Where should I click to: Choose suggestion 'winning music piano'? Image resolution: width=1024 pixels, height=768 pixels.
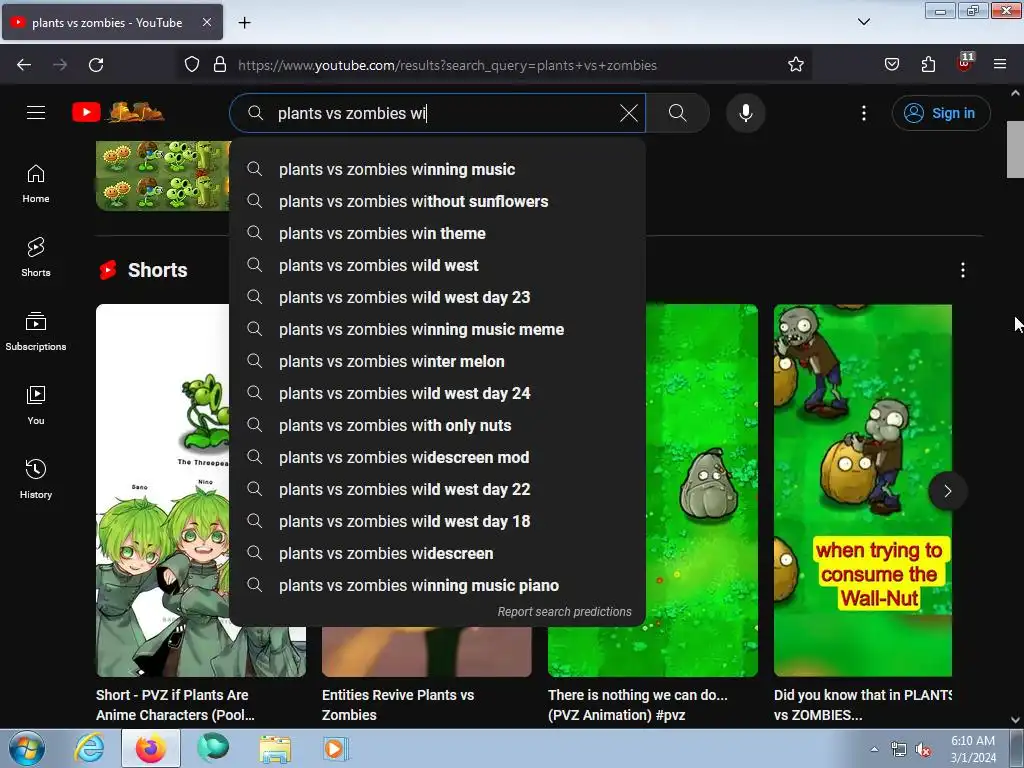[x=438, y=585]
